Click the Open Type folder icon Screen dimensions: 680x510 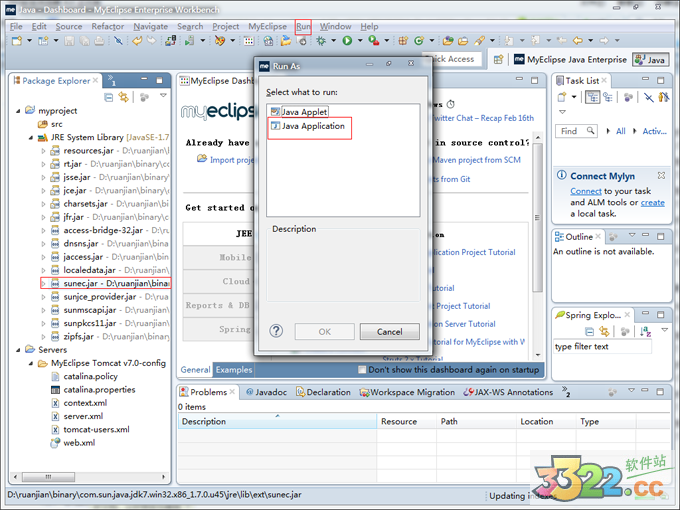(448, 41)
